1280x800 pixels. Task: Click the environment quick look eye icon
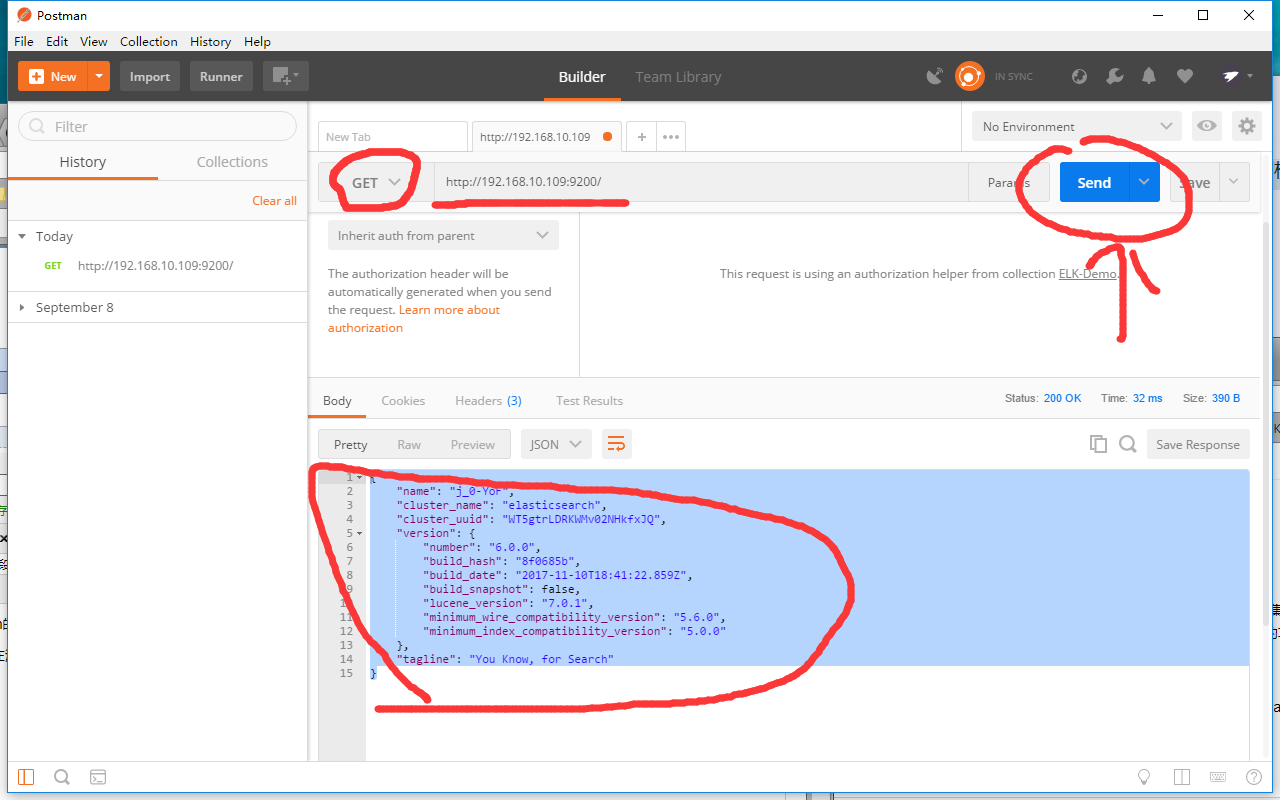pyautogui.click(x=1208, y=126)
